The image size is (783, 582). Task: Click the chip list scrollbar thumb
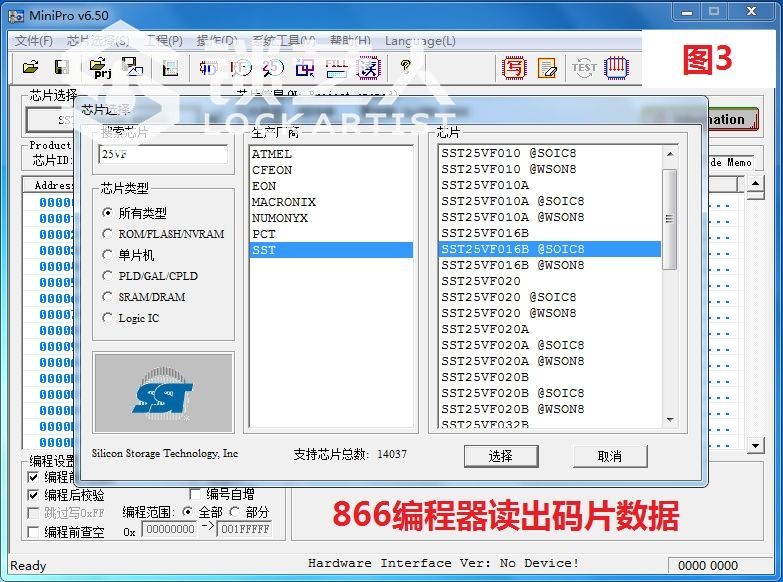[670, 219]
